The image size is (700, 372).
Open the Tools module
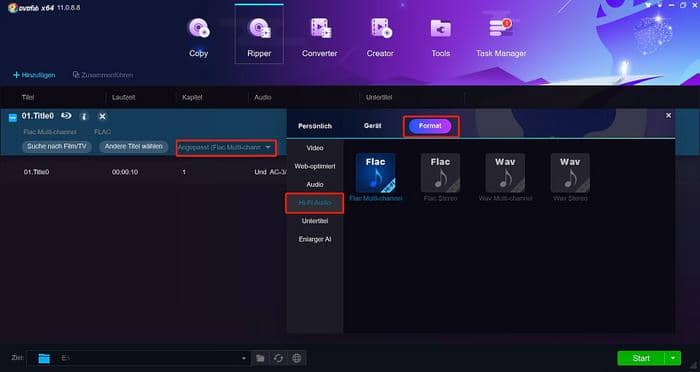click(441, 38)
